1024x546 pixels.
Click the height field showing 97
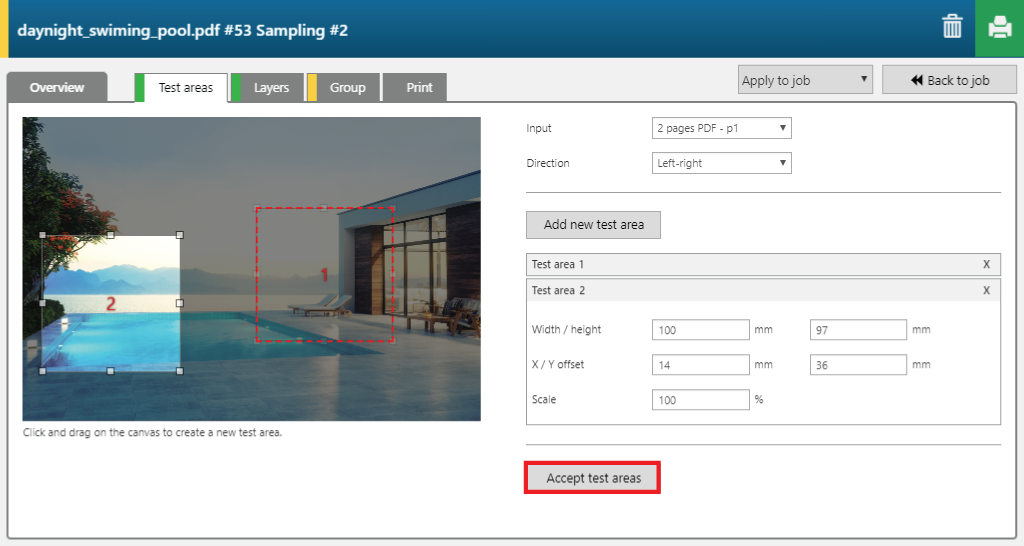pos(858,330)
